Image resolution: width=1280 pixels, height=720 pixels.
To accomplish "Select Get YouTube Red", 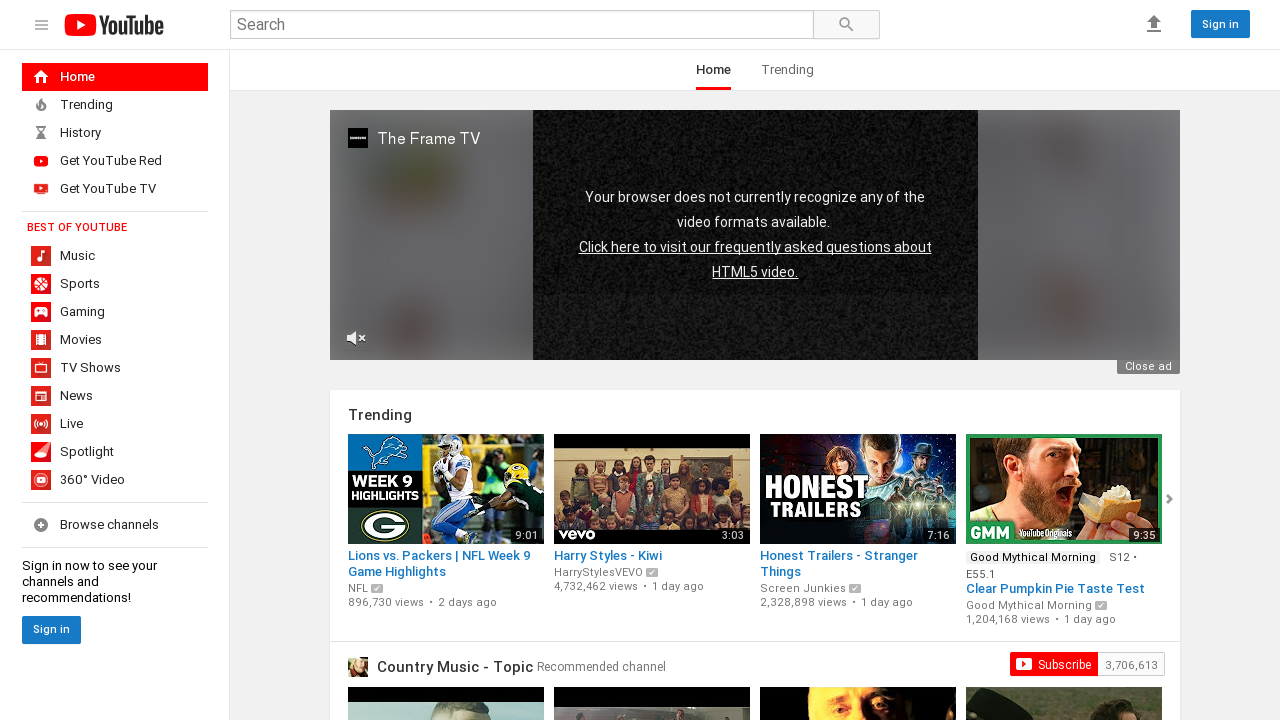I will (x=115, y=161).
